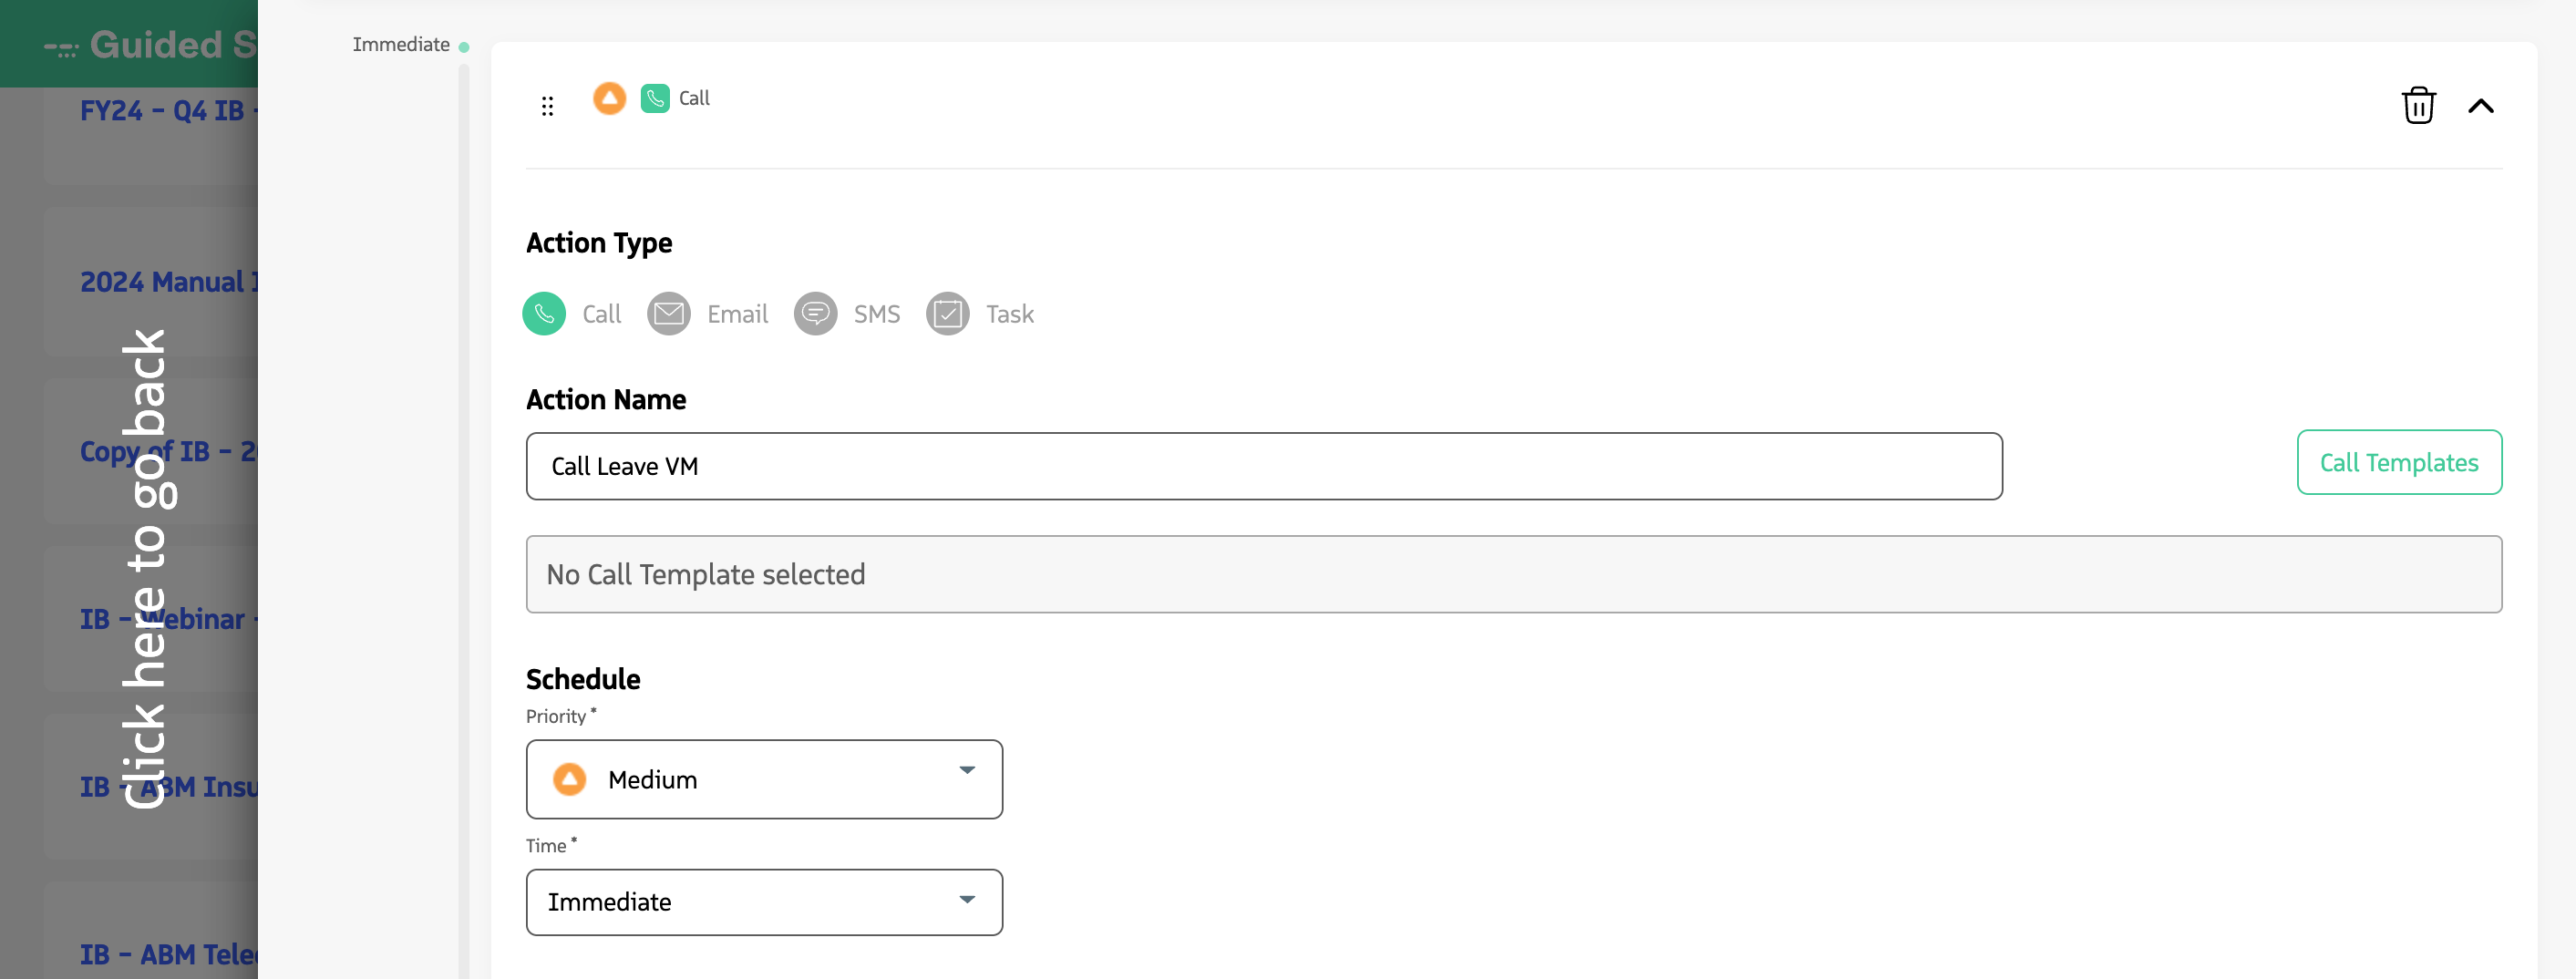This screenshot has width=2576, height=979.
Task: Select the Task action type
Action: click(948, 313)
